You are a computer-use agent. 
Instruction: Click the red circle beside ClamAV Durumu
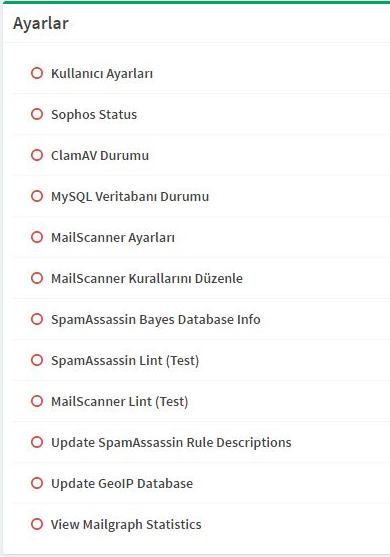point(37,155)
